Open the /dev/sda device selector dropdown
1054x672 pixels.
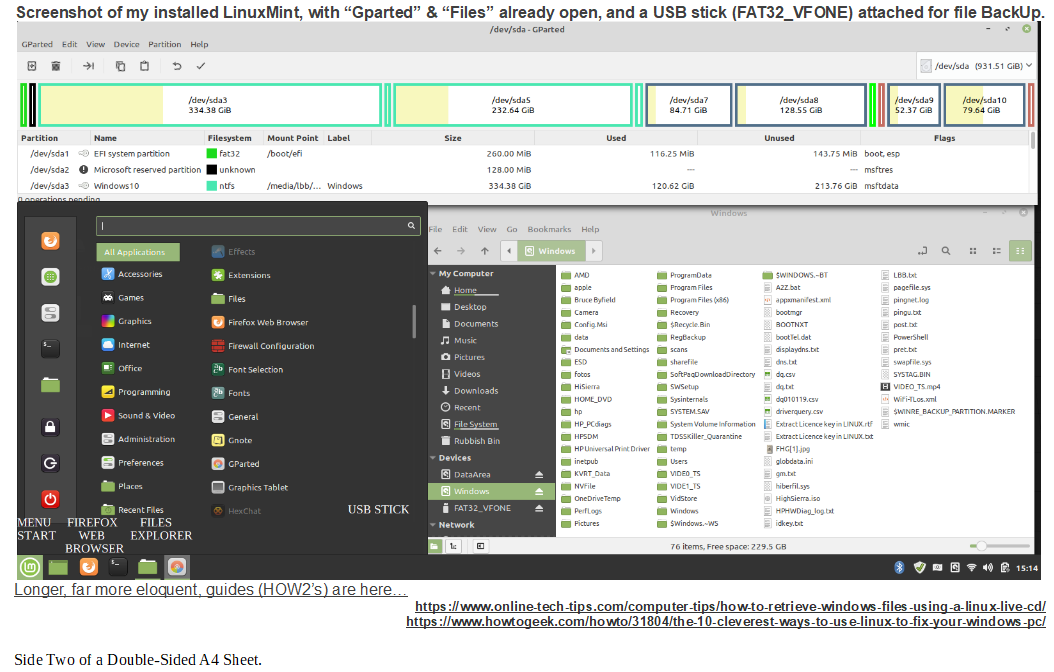(x=975, y=66)
